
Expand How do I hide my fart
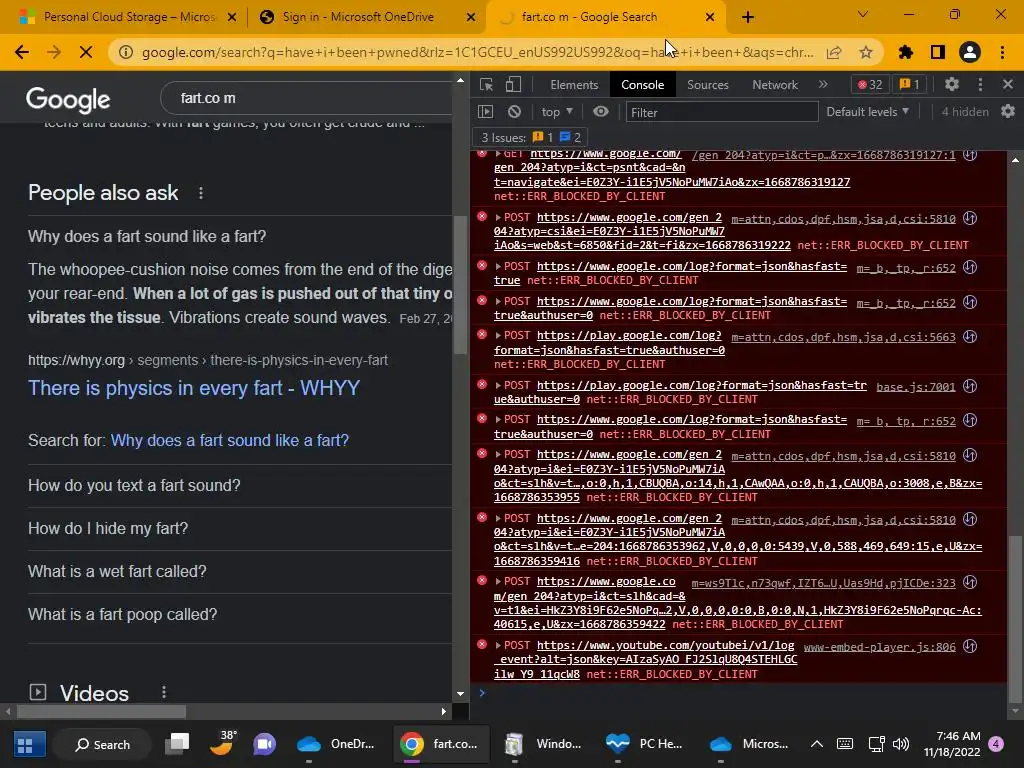(240, 528)
